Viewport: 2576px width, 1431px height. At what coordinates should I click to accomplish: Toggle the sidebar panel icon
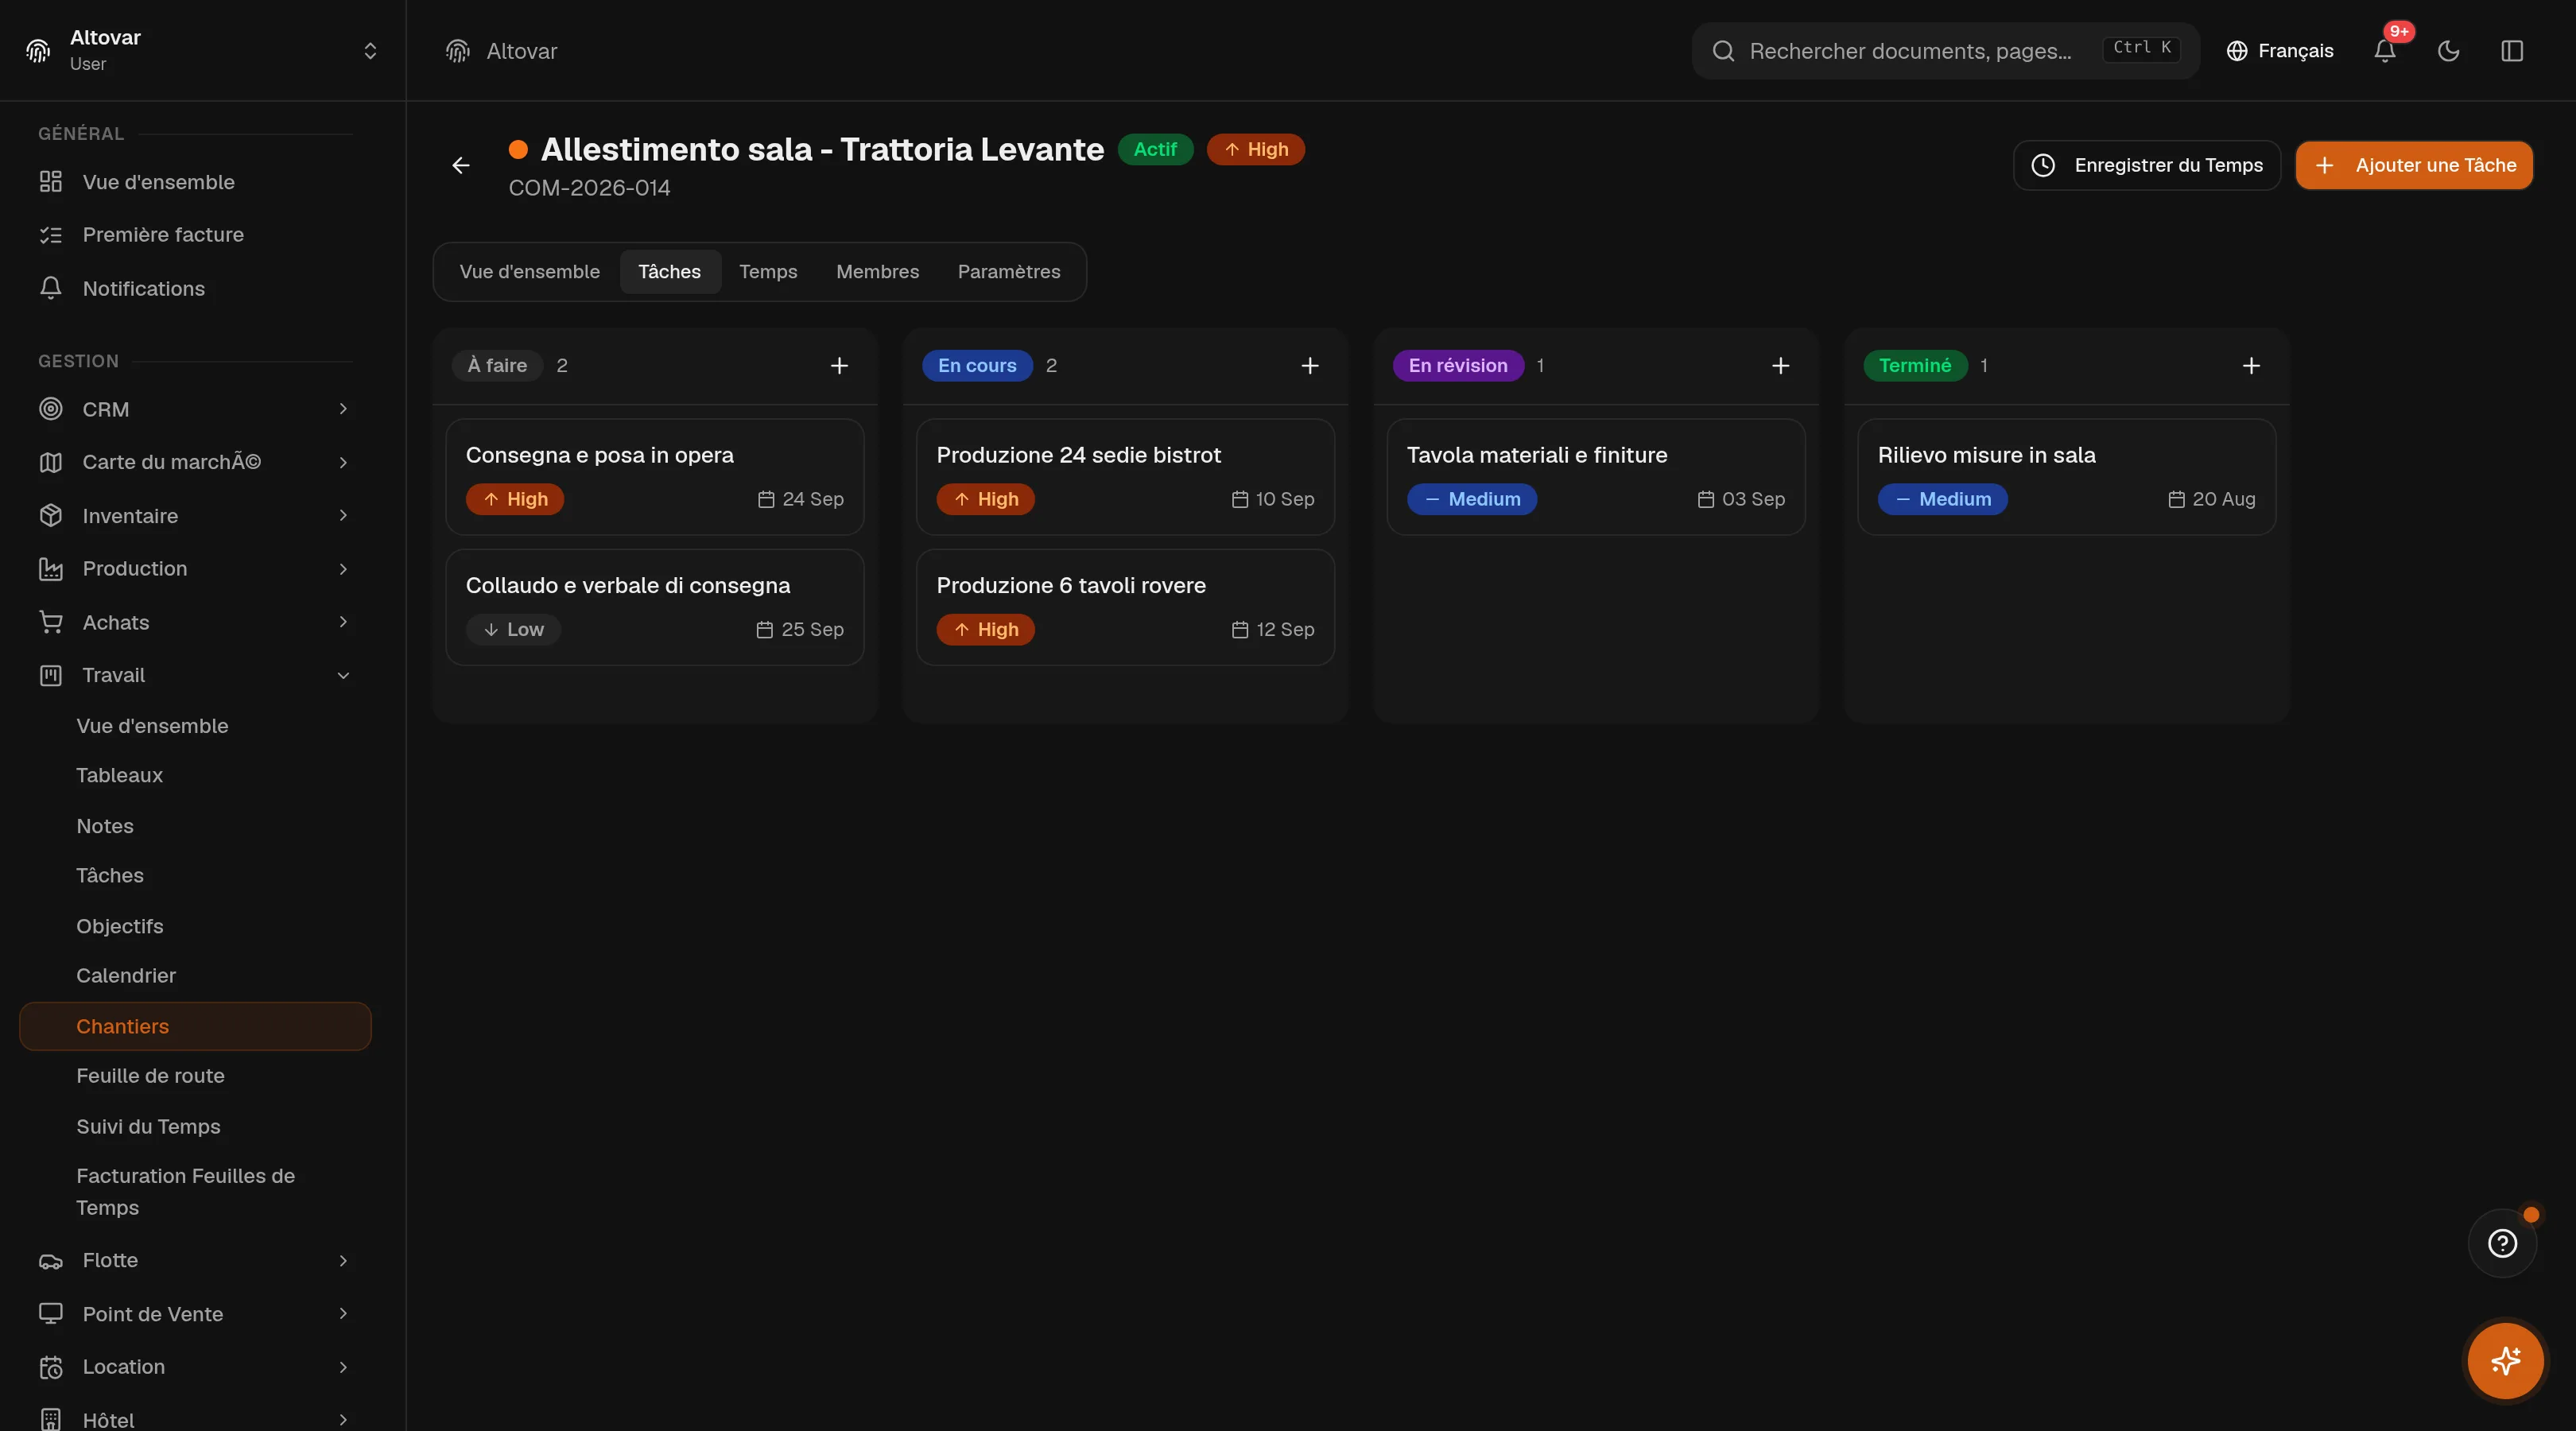coord(2512,51)
